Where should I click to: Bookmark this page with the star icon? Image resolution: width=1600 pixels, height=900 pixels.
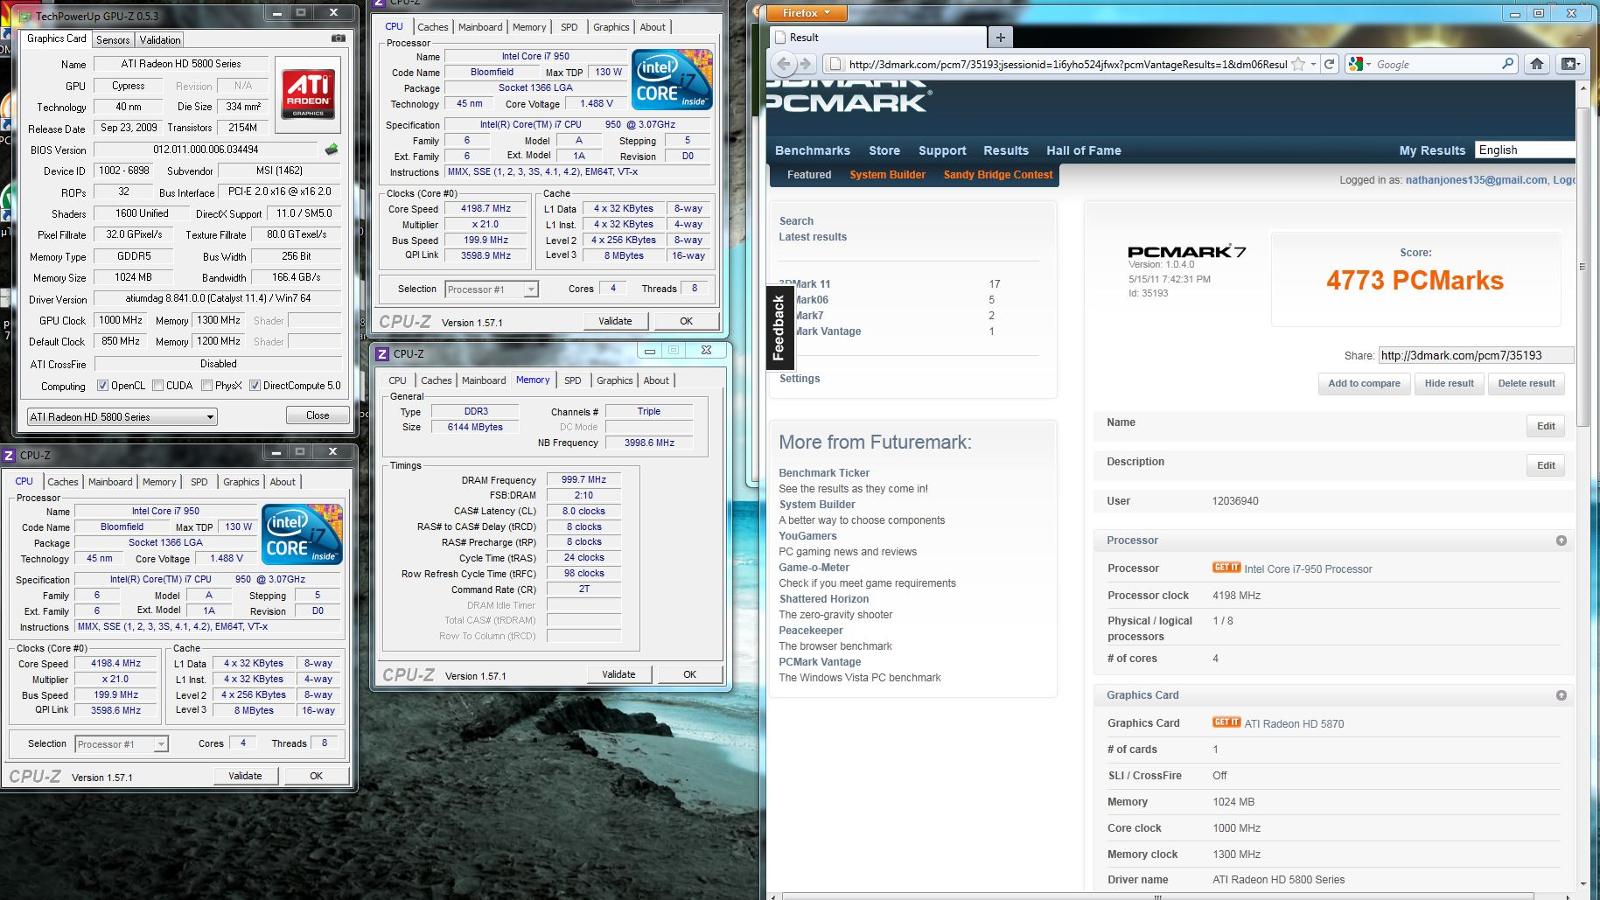tap(1298, 64)
